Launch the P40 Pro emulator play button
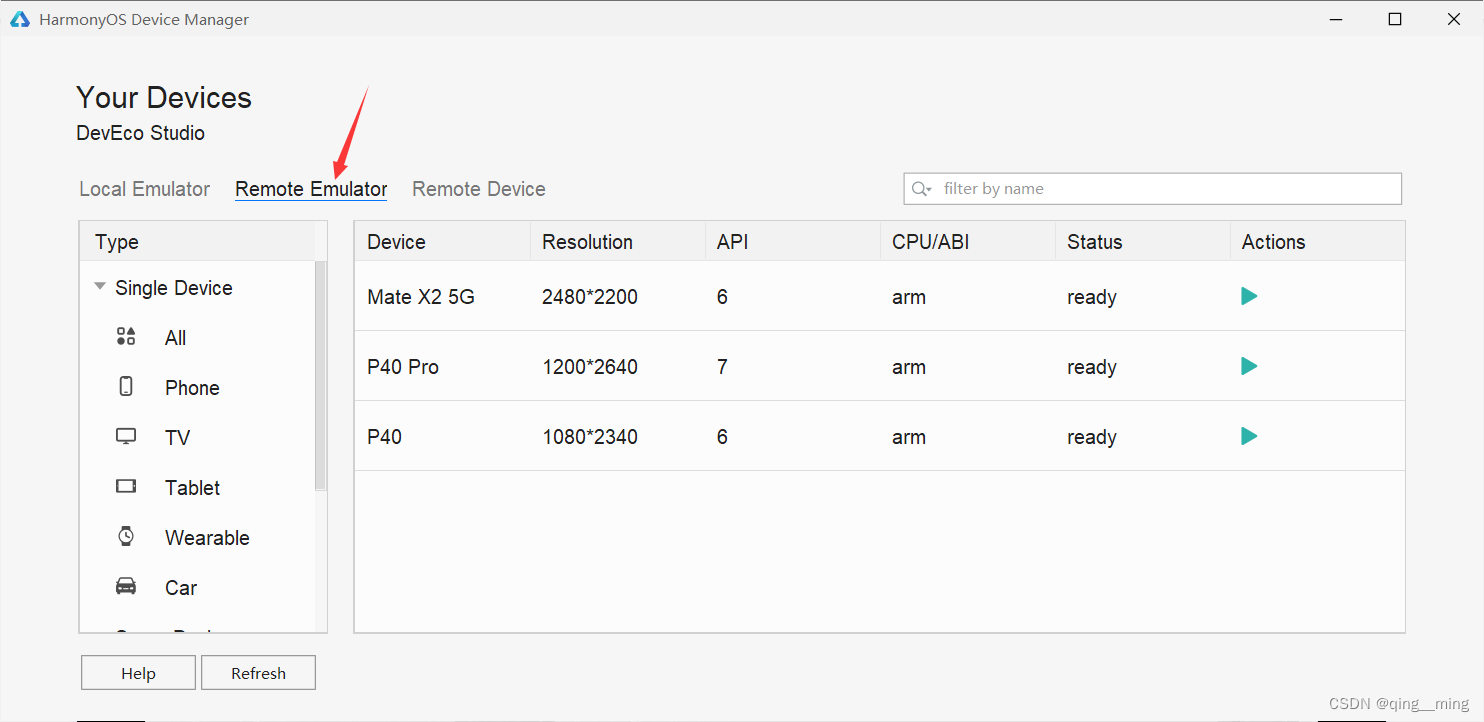1484x722 pixels. pyautogui.click(x=1249, y=366)
